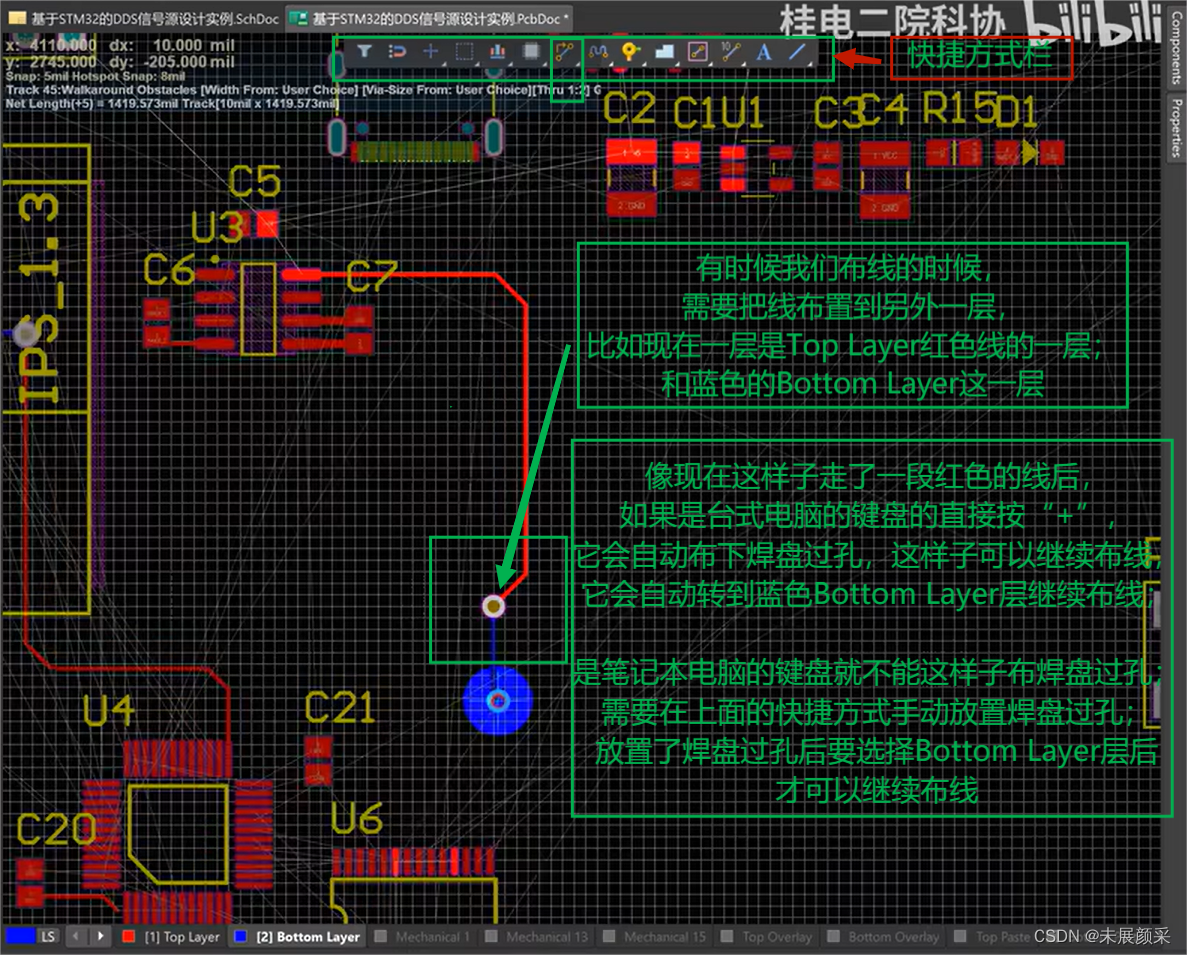This screenshot has height=955, width=1187.
Task: Open the selection filter tool
Action: [364, 51]
